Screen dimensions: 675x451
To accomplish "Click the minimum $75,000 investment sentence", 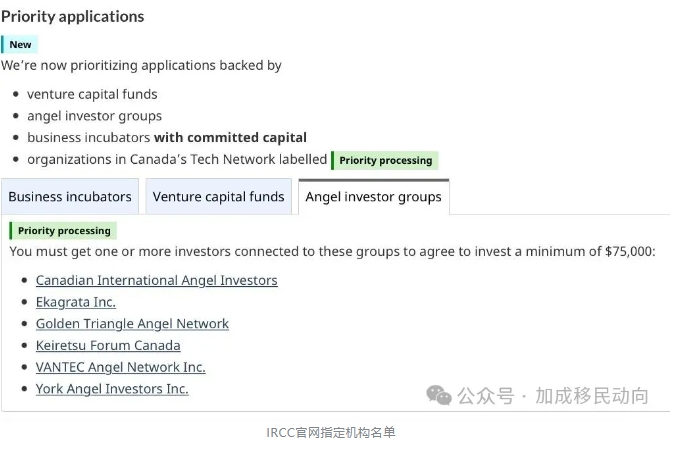I will (332, 251).
